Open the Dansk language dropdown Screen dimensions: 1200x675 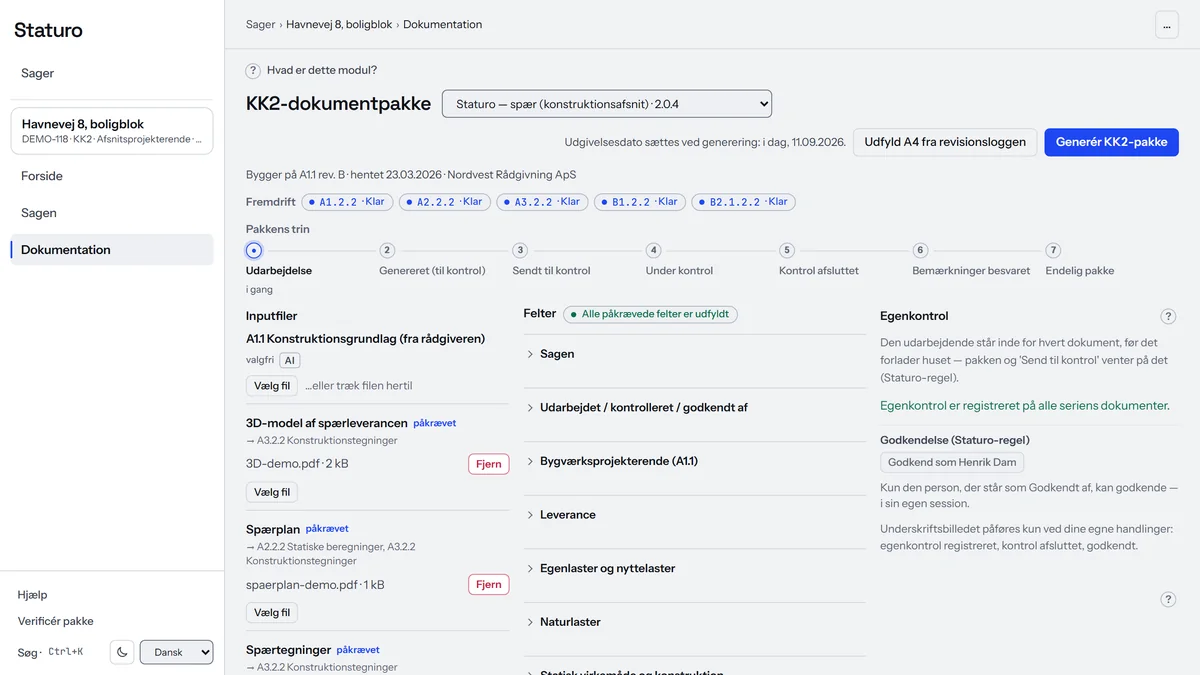[x=177, y=652]
